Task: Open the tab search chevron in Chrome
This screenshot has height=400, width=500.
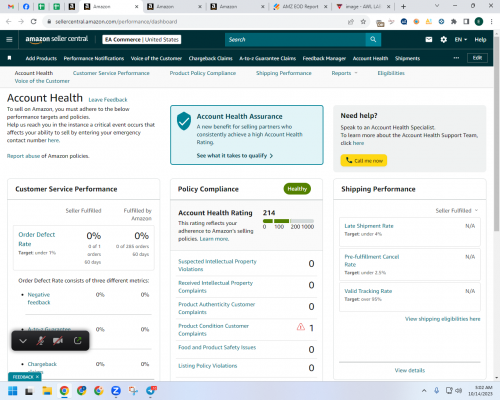Action: 437,6
